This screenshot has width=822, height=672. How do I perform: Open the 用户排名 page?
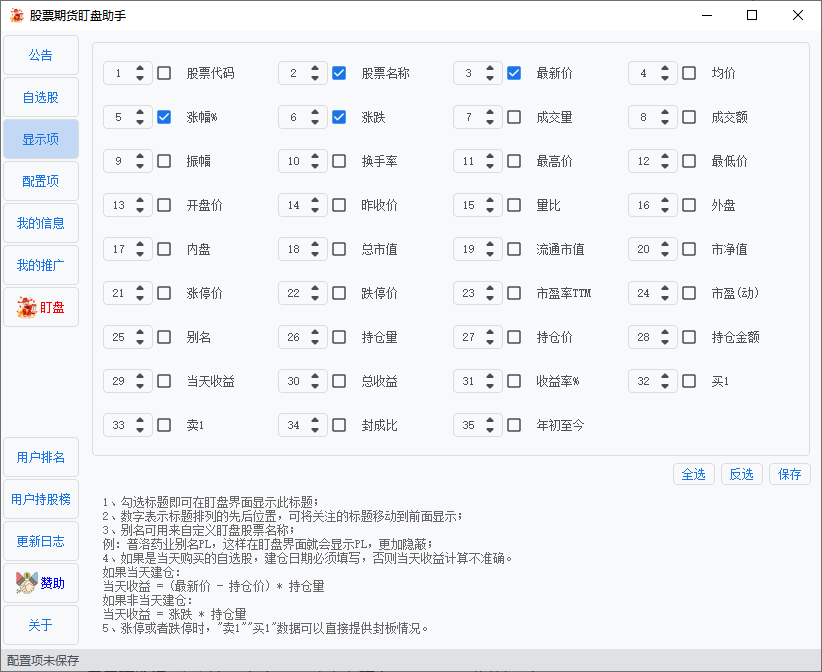41,457
